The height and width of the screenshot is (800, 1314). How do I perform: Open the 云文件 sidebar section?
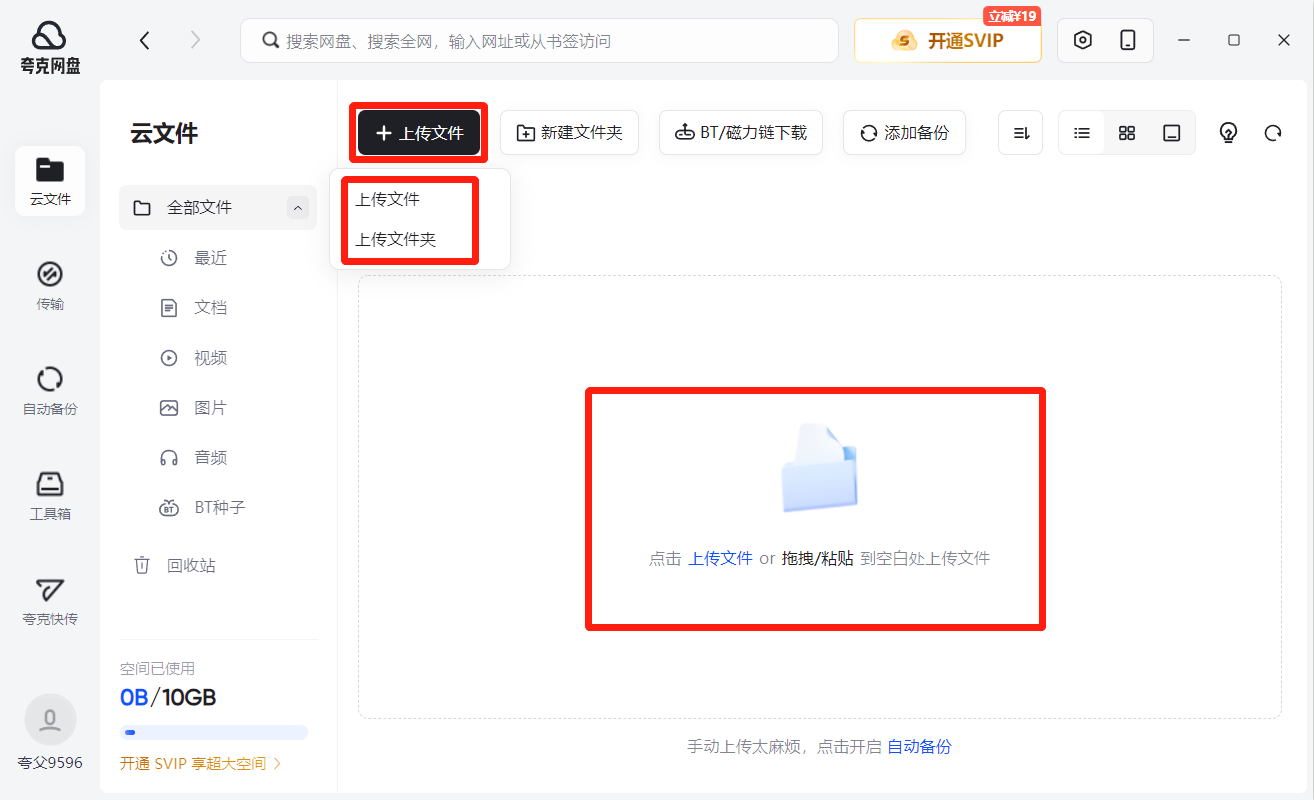click(x=50, y=181)
